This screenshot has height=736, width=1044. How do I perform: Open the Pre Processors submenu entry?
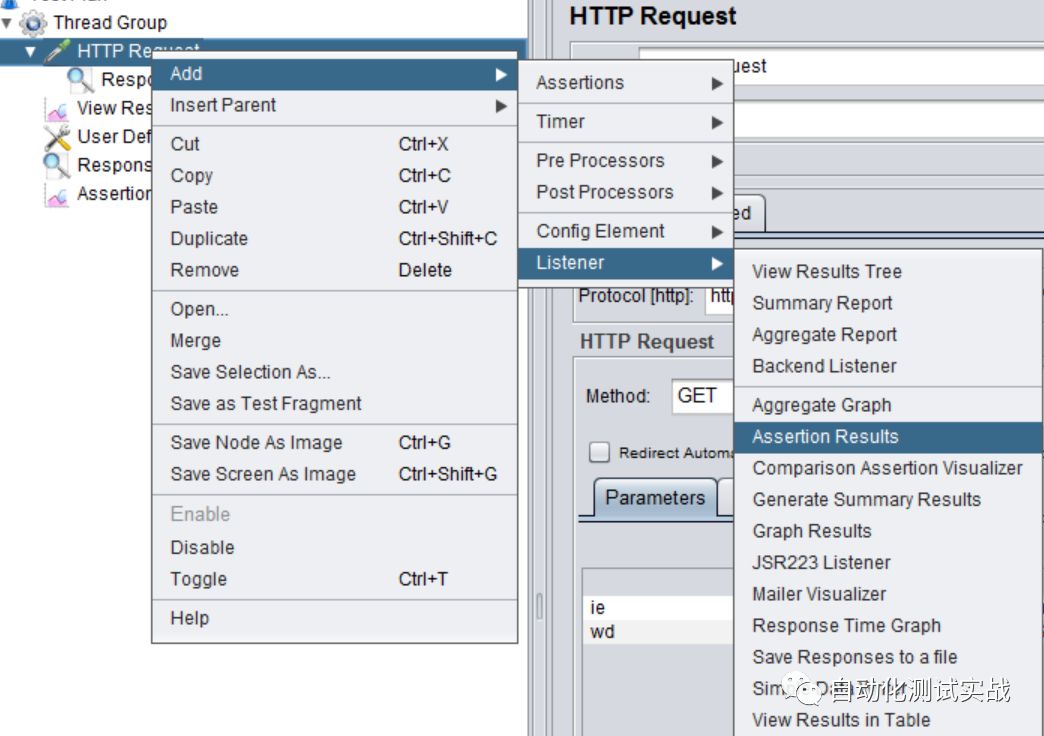(625, 161)
